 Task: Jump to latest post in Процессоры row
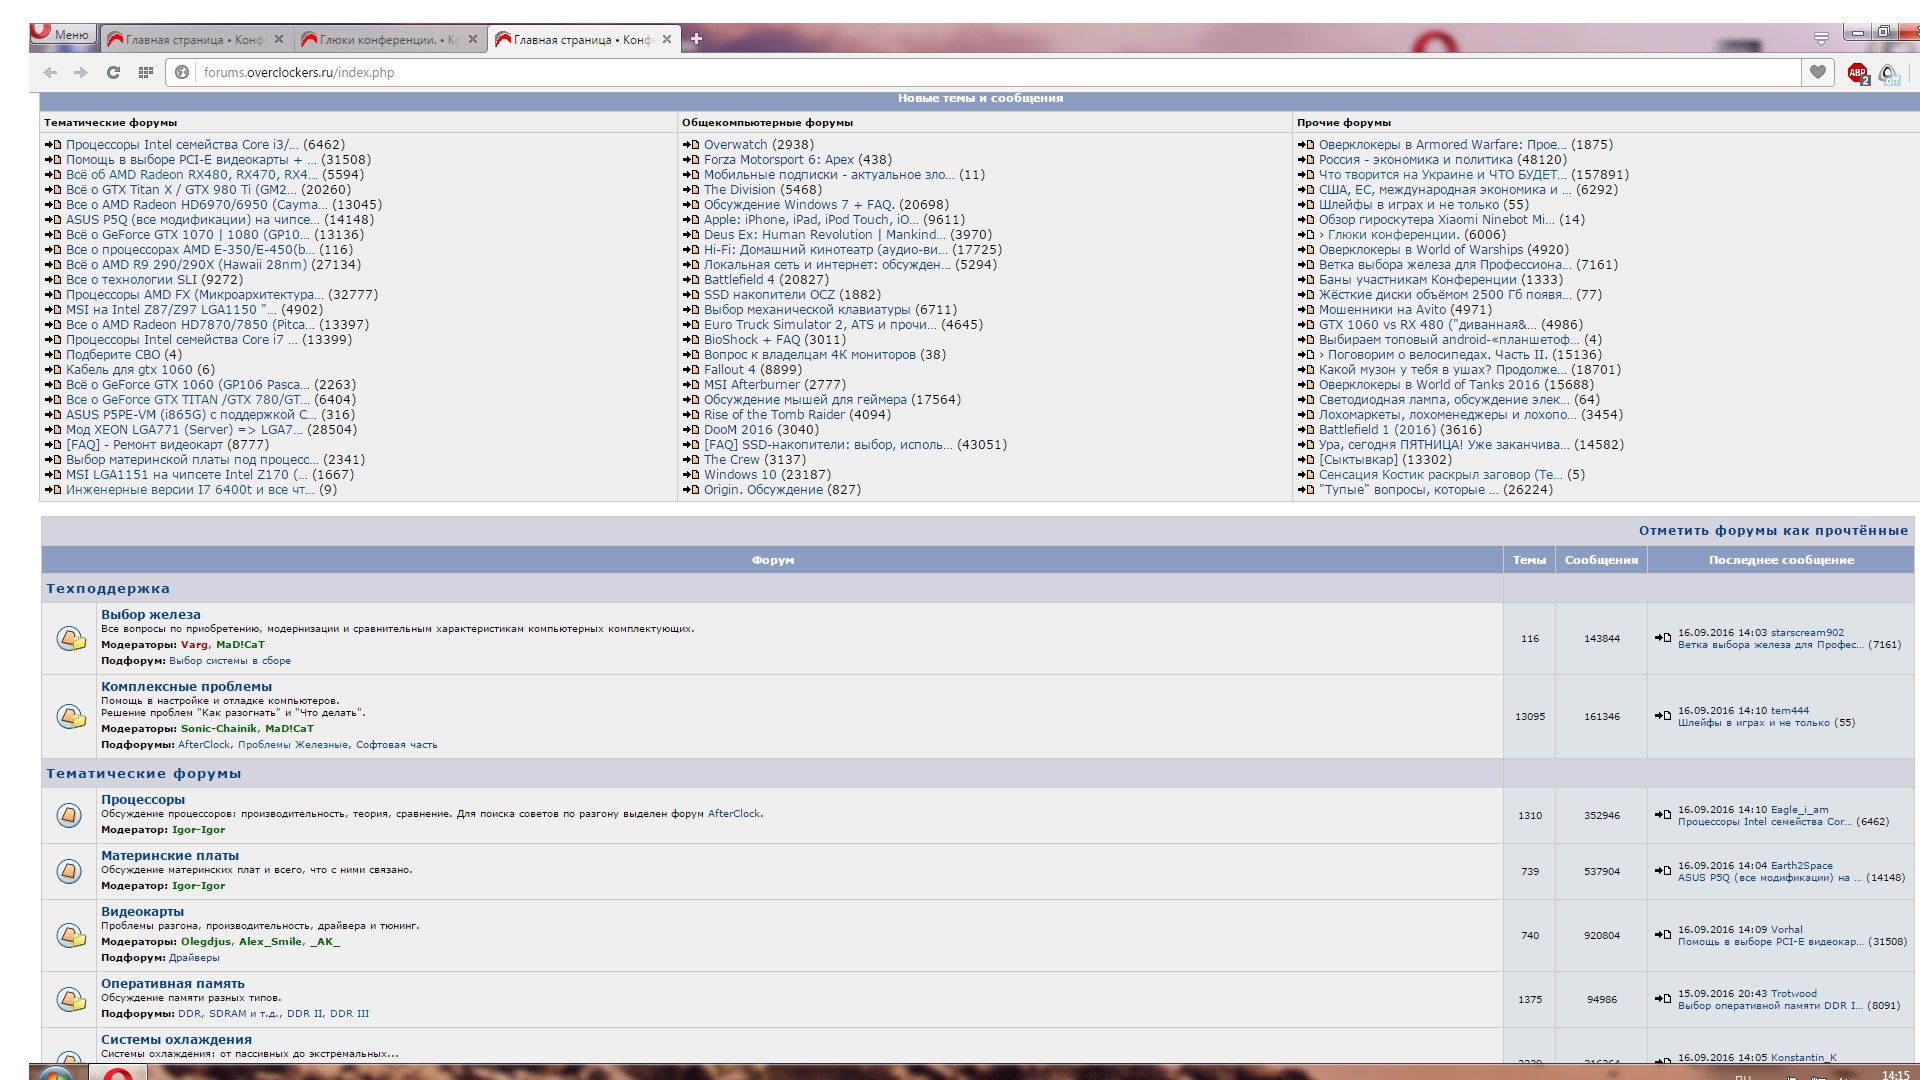point(1662,815)
